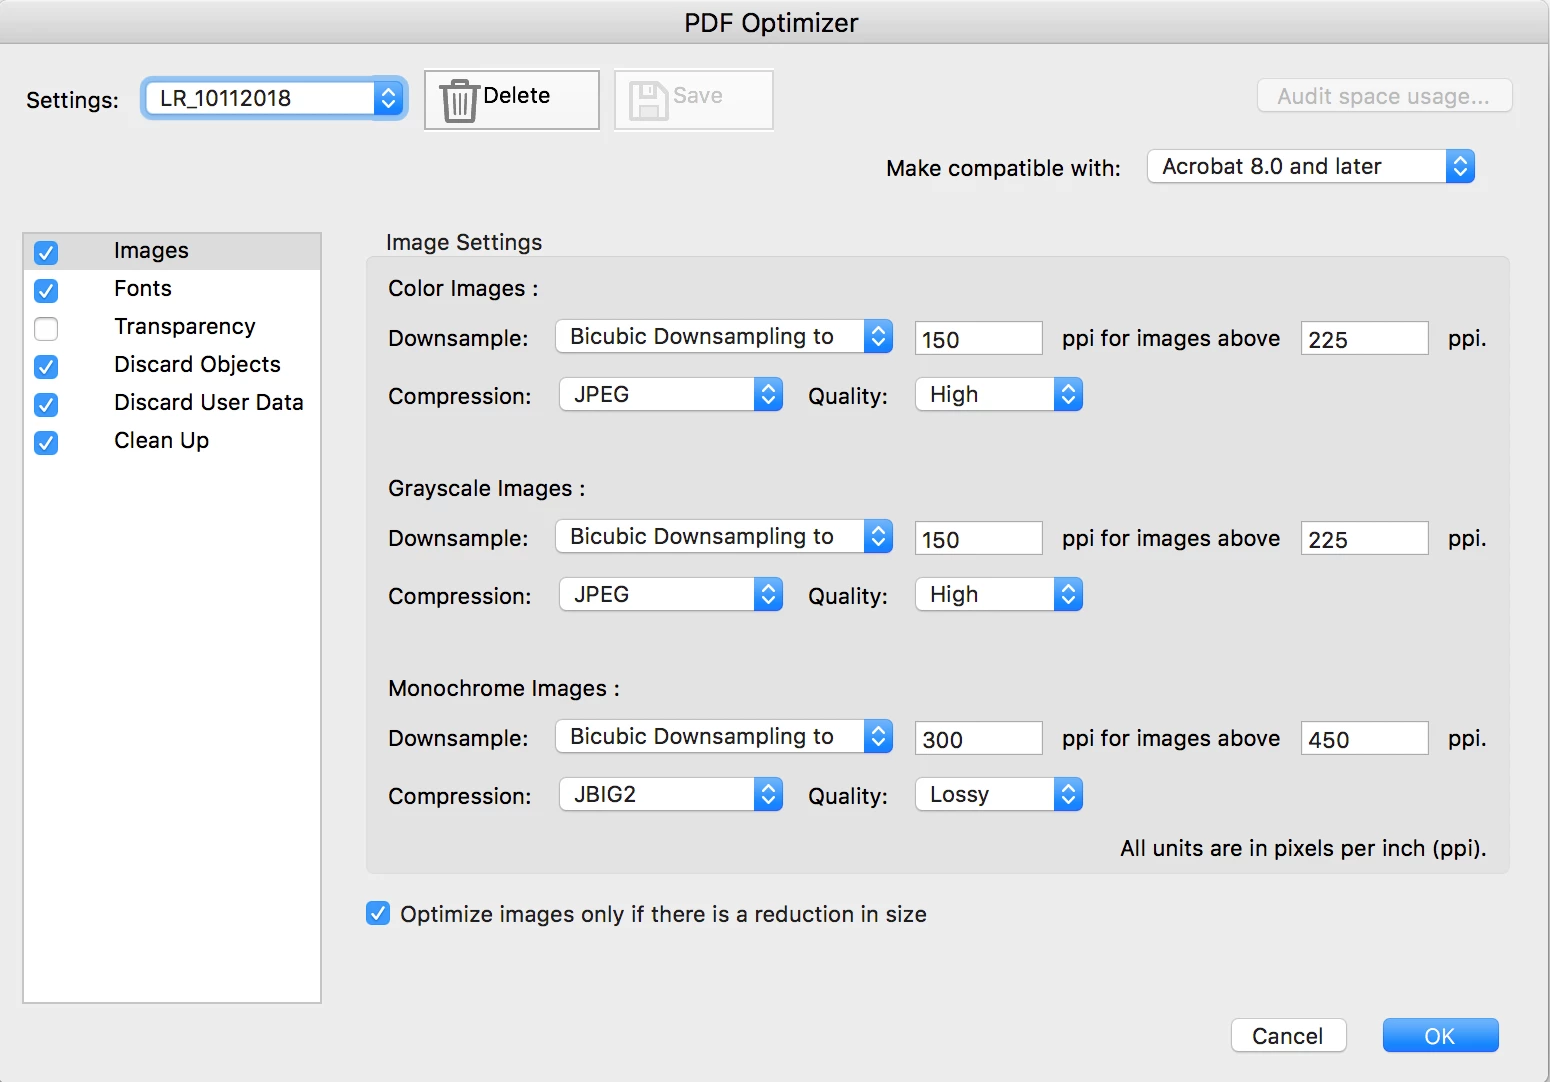Click the Cancel button
The height and width of the screenshot is (1082, 1550).
1288,1035
